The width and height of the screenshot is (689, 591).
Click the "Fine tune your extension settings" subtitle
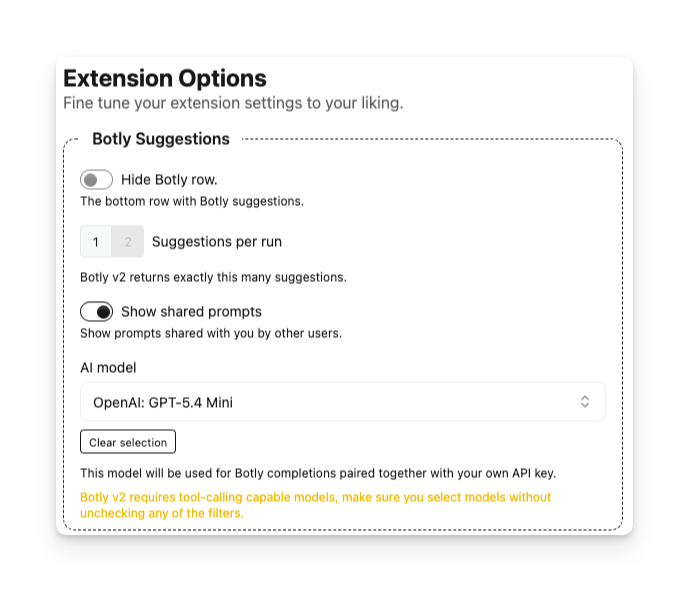tap(233, 103)
